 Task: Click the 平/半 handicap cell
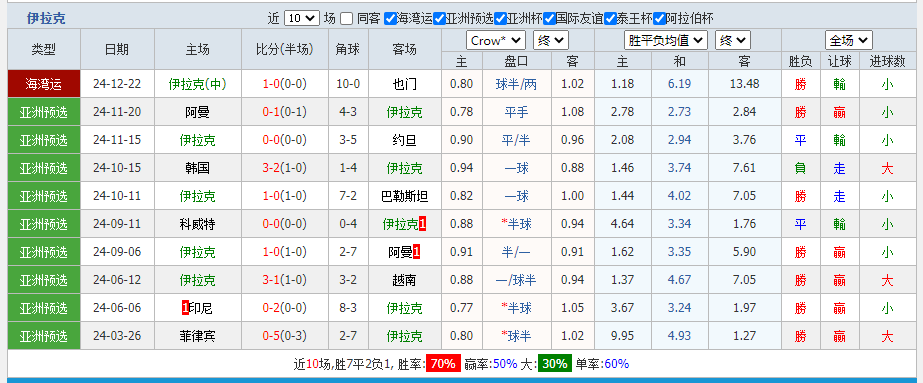(516, 140)
